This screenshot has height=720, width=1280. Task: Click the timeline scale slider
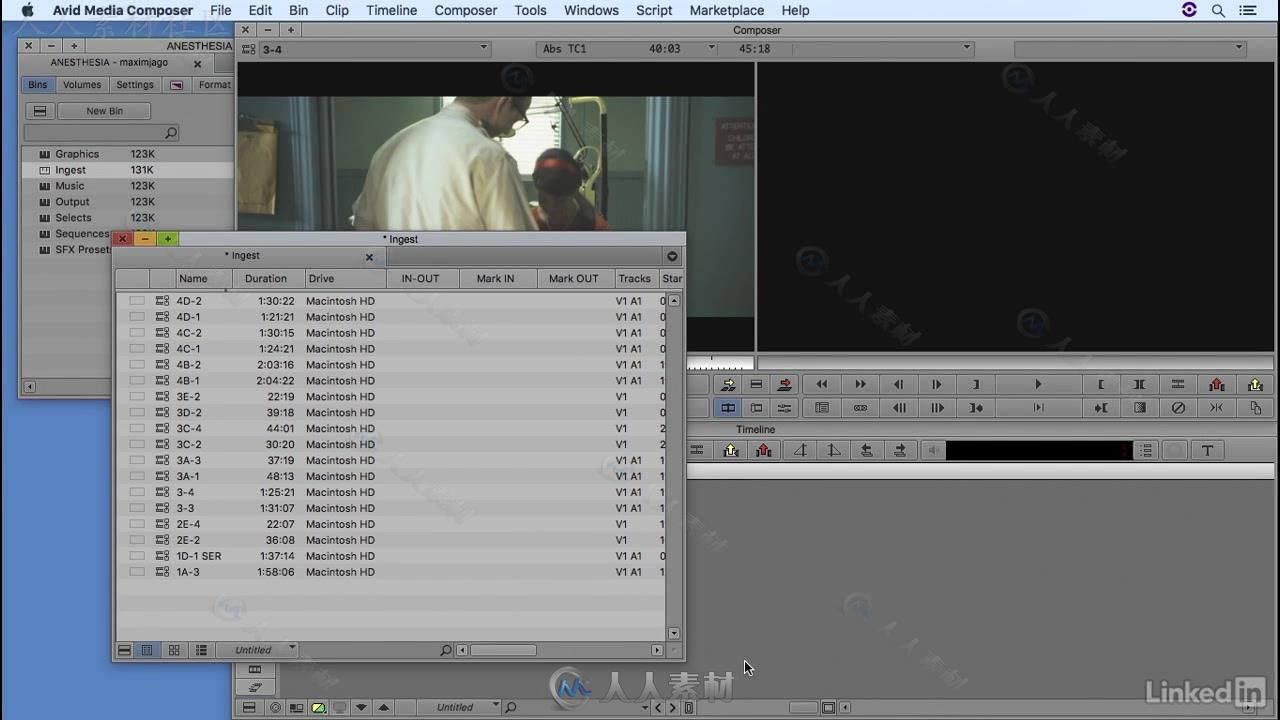(x=804, y=708)
